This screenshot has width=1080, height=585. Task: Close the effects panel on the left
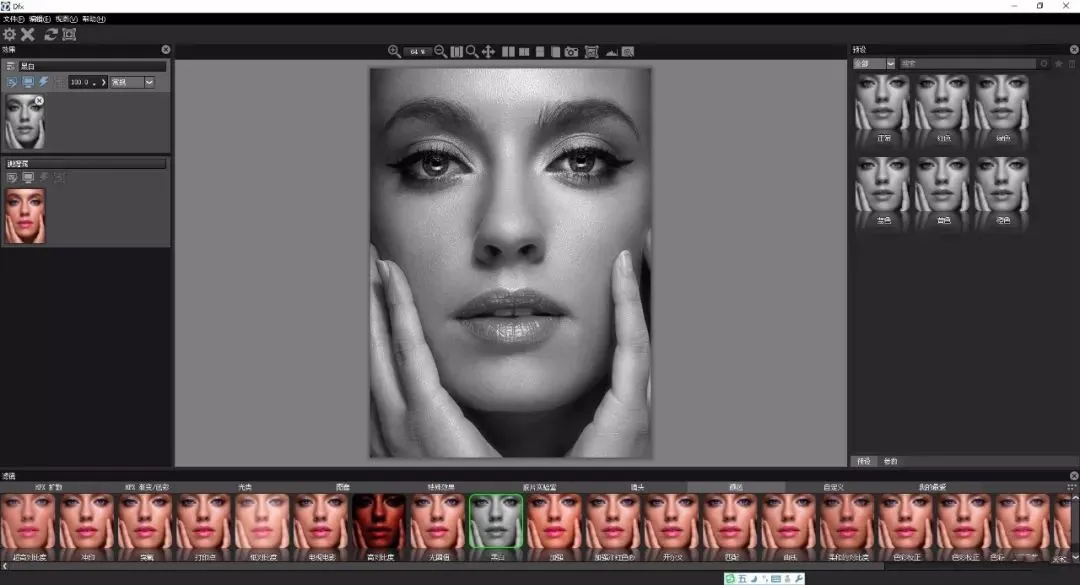pos(166,50)
